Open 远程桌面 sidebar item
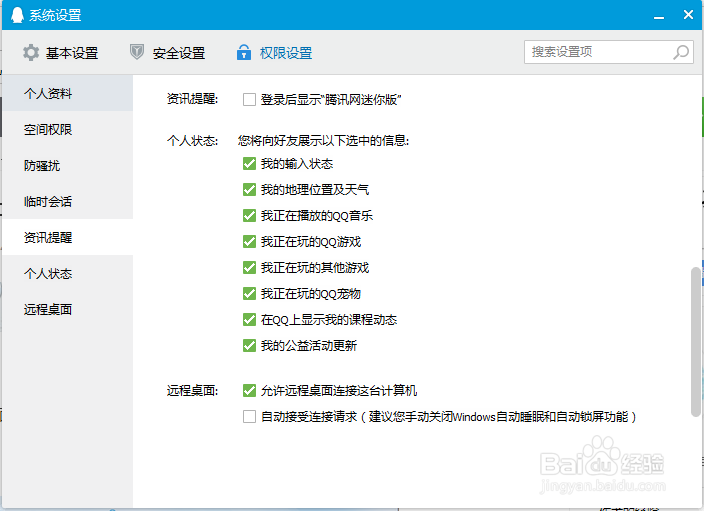Viewport: 704px width, 511px height. tap(67, 309)
